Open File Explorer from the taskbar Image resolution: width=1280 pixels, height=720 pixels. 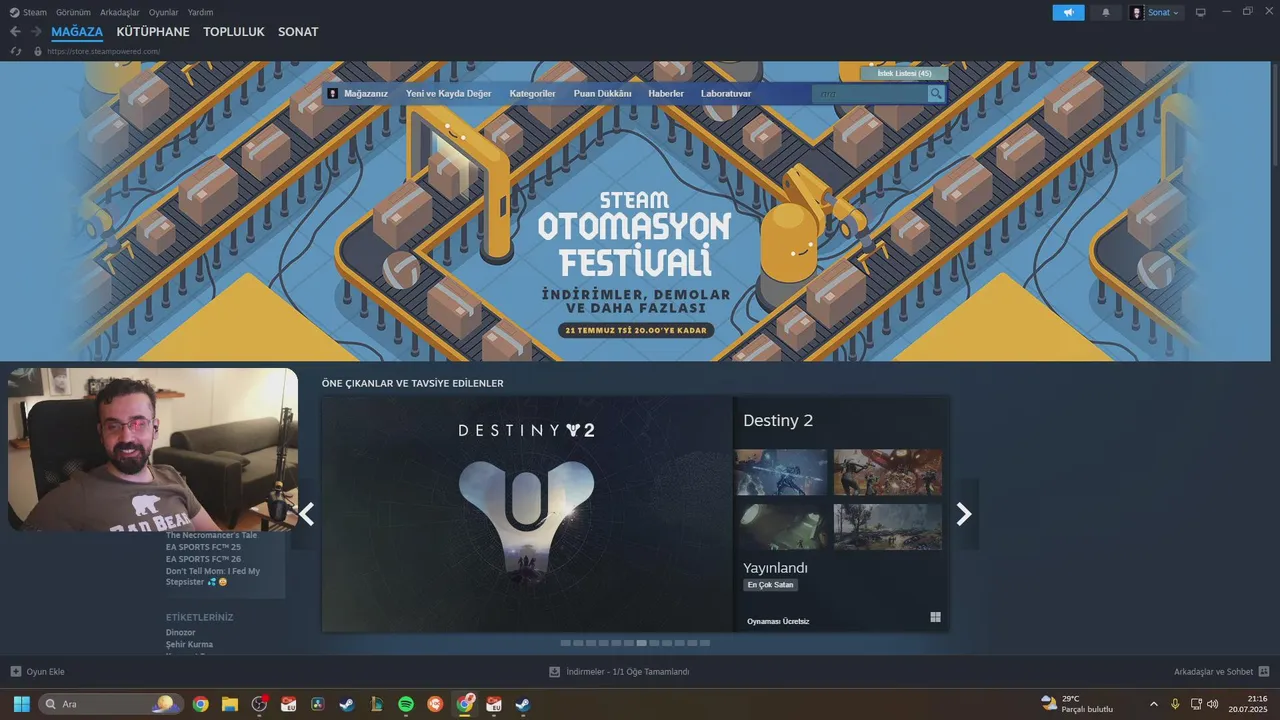(x=230, y=704)
